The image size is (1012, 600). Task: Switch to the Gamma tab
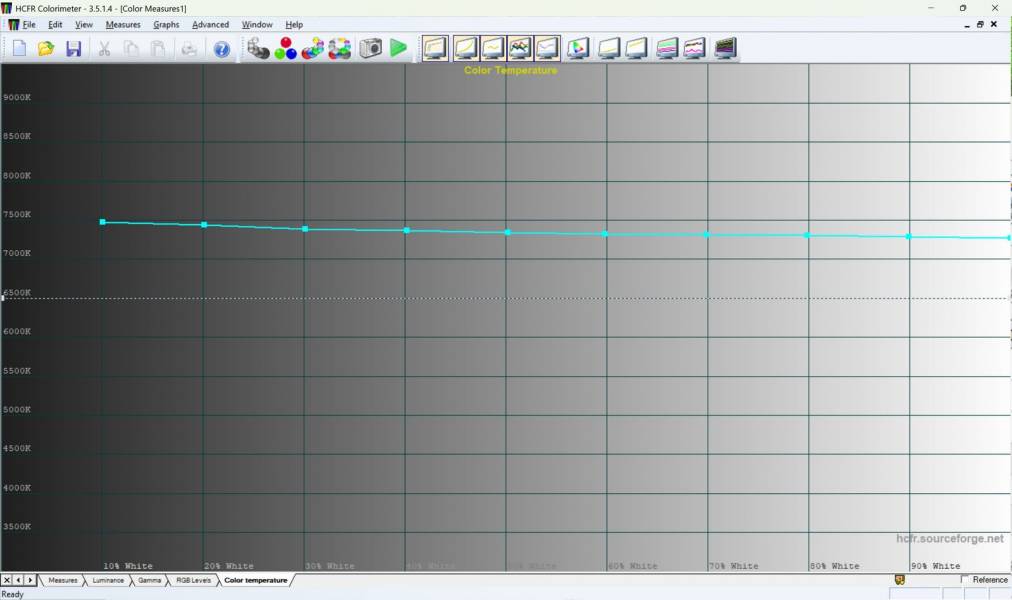150,580
